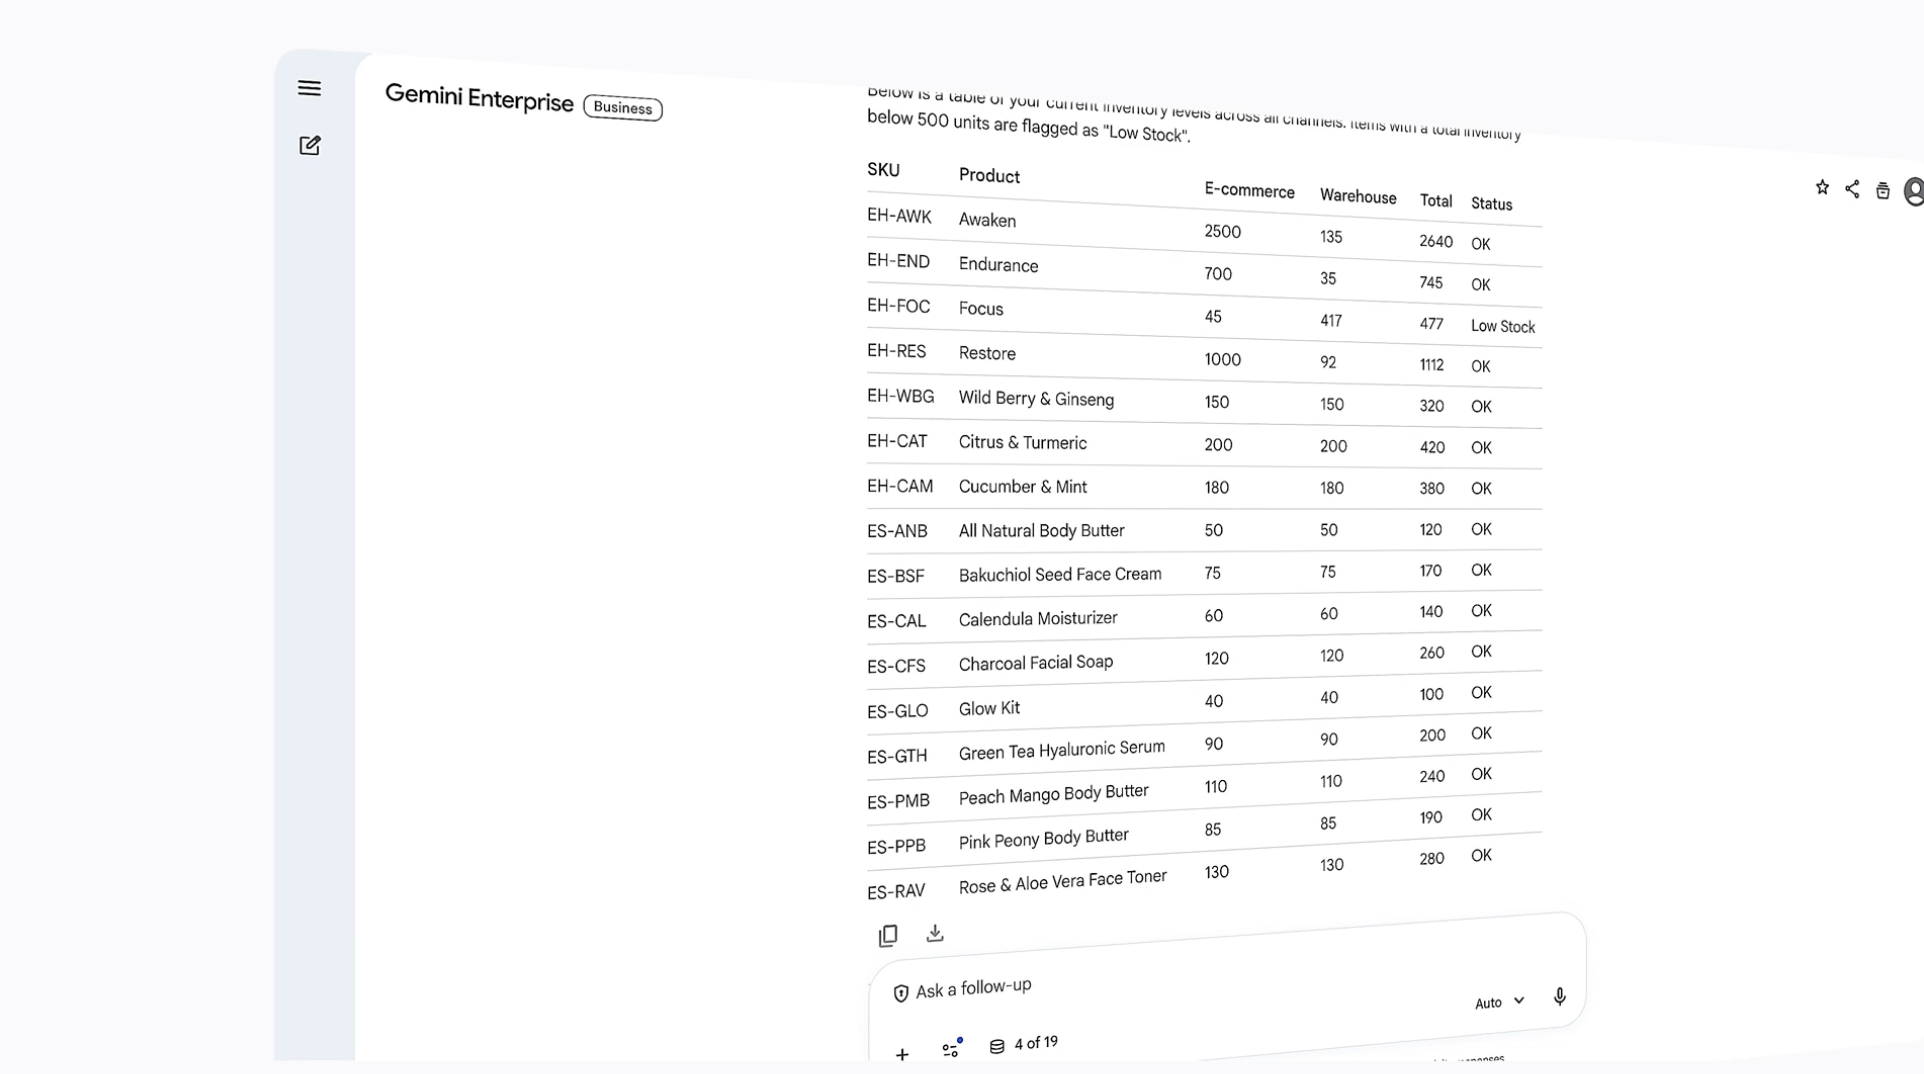Click product Green Tea Hyaluronic Serum

coord(1061,750)
